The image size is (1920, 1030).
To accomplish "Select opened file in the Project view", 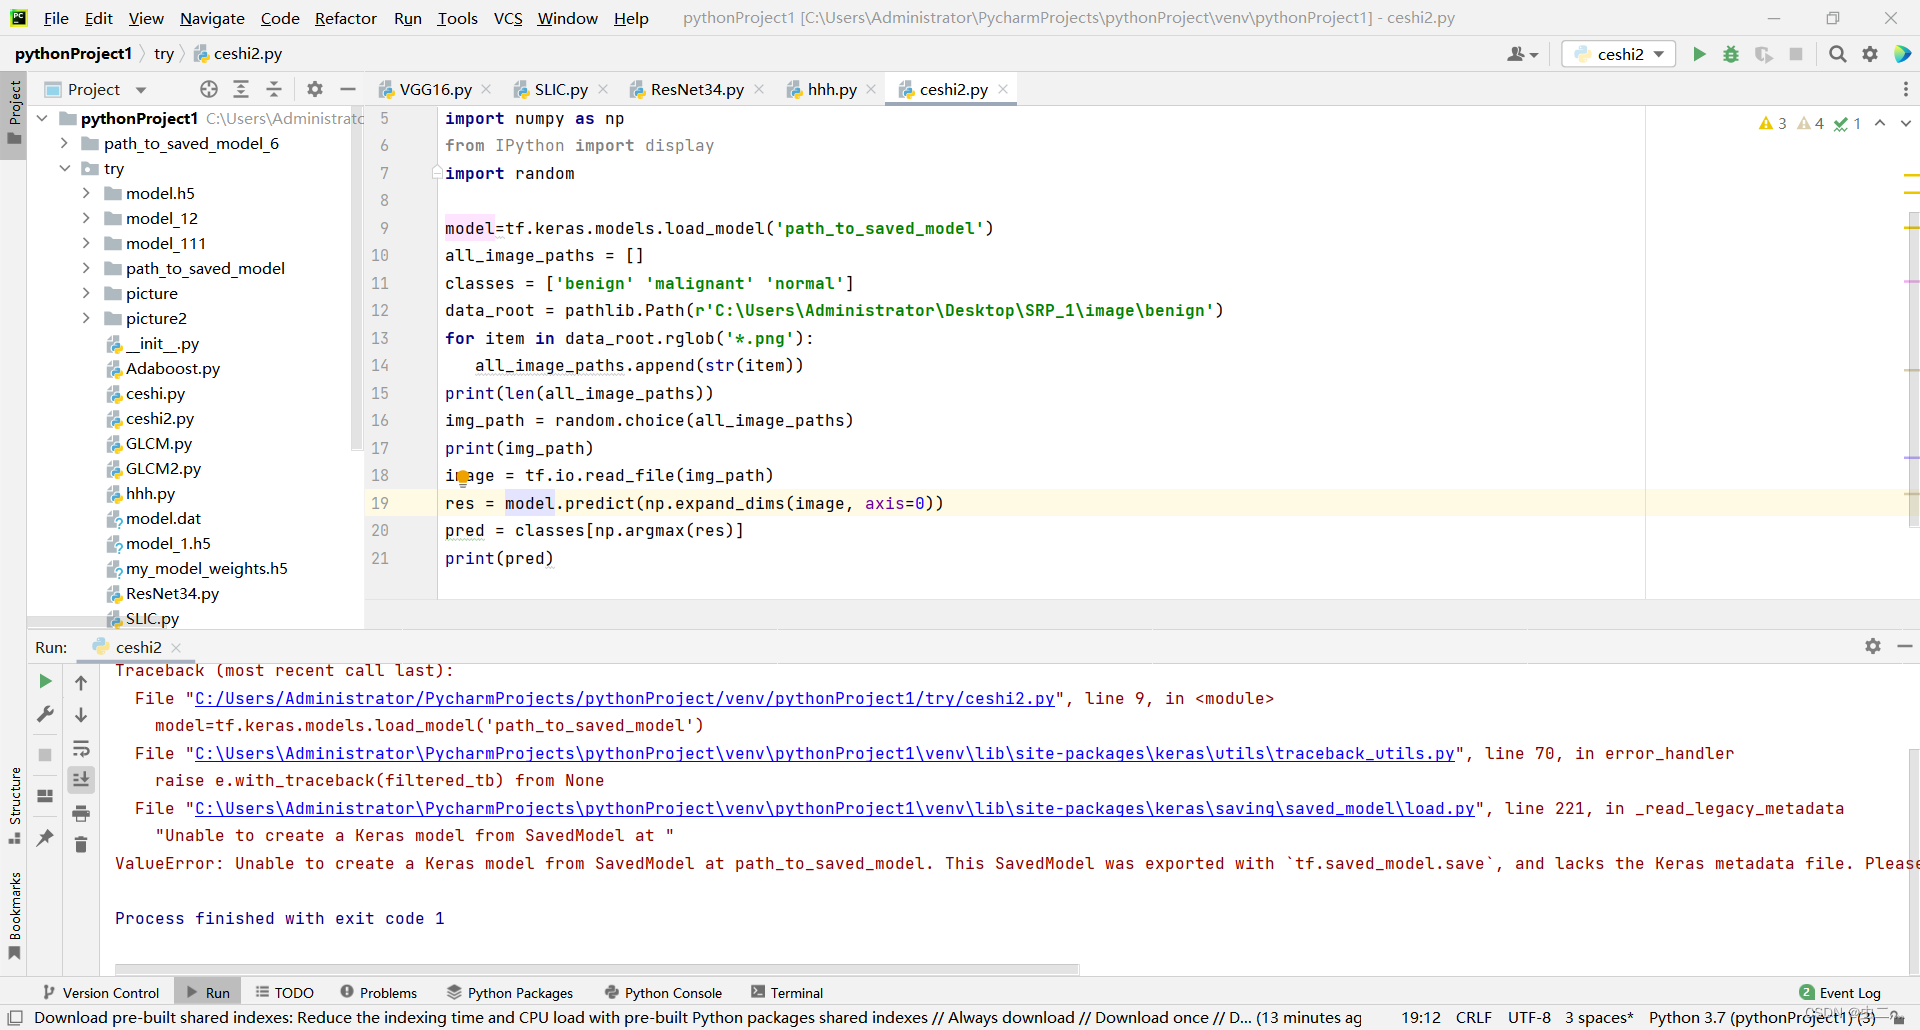I will (x=209, y=89).
